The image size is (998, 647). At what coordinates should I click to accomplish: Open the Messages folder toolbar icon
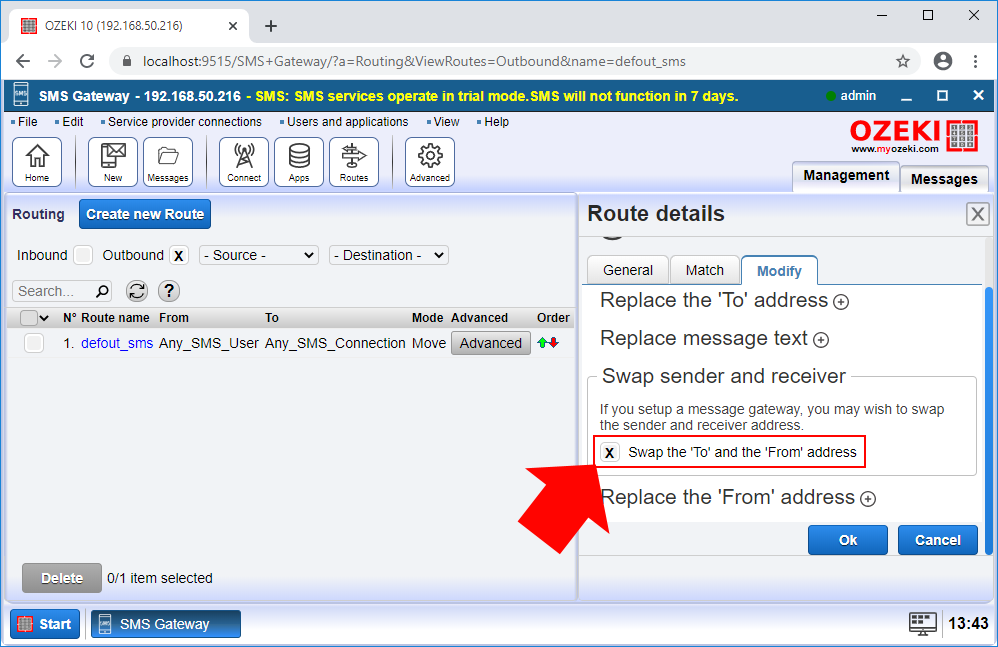168,162
